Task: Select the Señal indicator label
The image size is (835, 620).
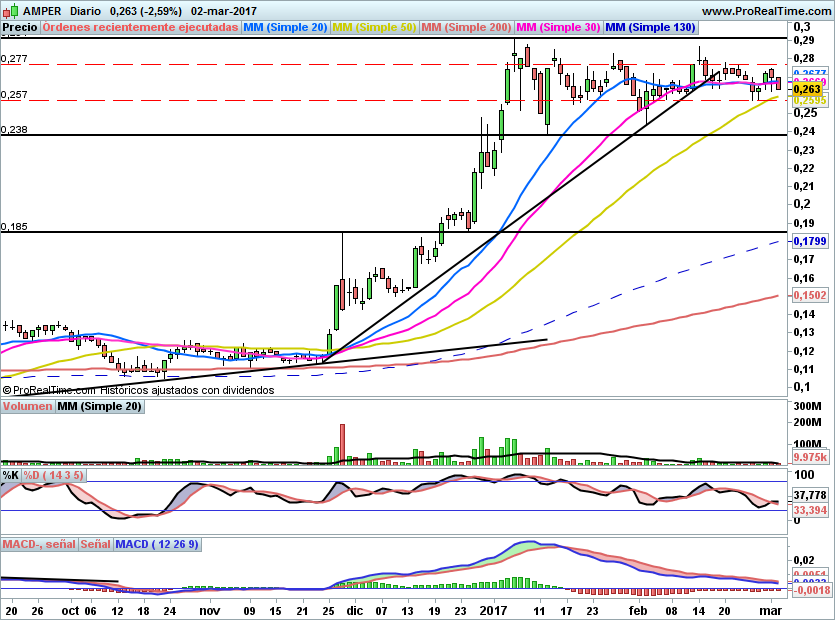Action: click(96, 544)
